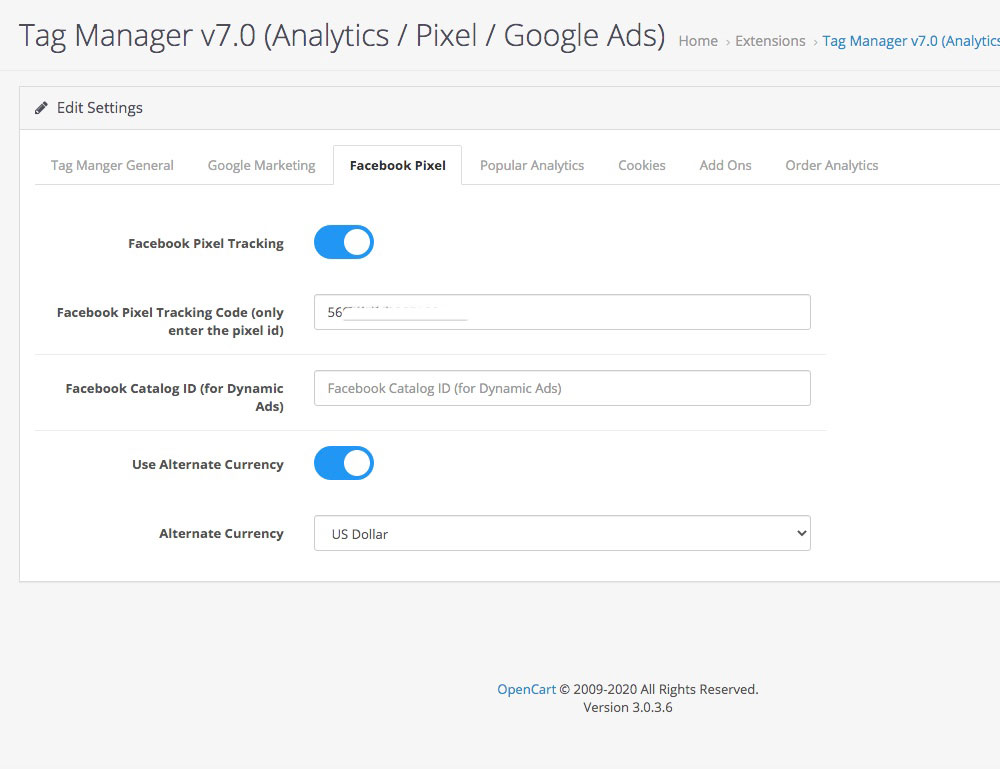The width and height of the screenshot is (1000, 769).
Task: Click the Facebook Catalog ID label text
Action: (174, 397)
